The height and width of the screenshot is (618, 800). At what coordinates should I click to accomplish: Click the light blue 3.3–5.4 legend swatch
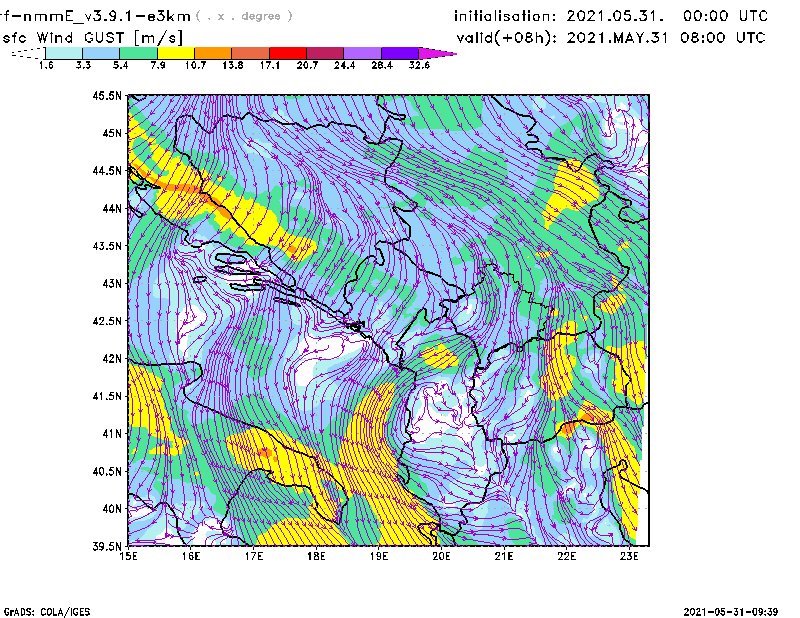pyautogui.click(x=101, y=53)
